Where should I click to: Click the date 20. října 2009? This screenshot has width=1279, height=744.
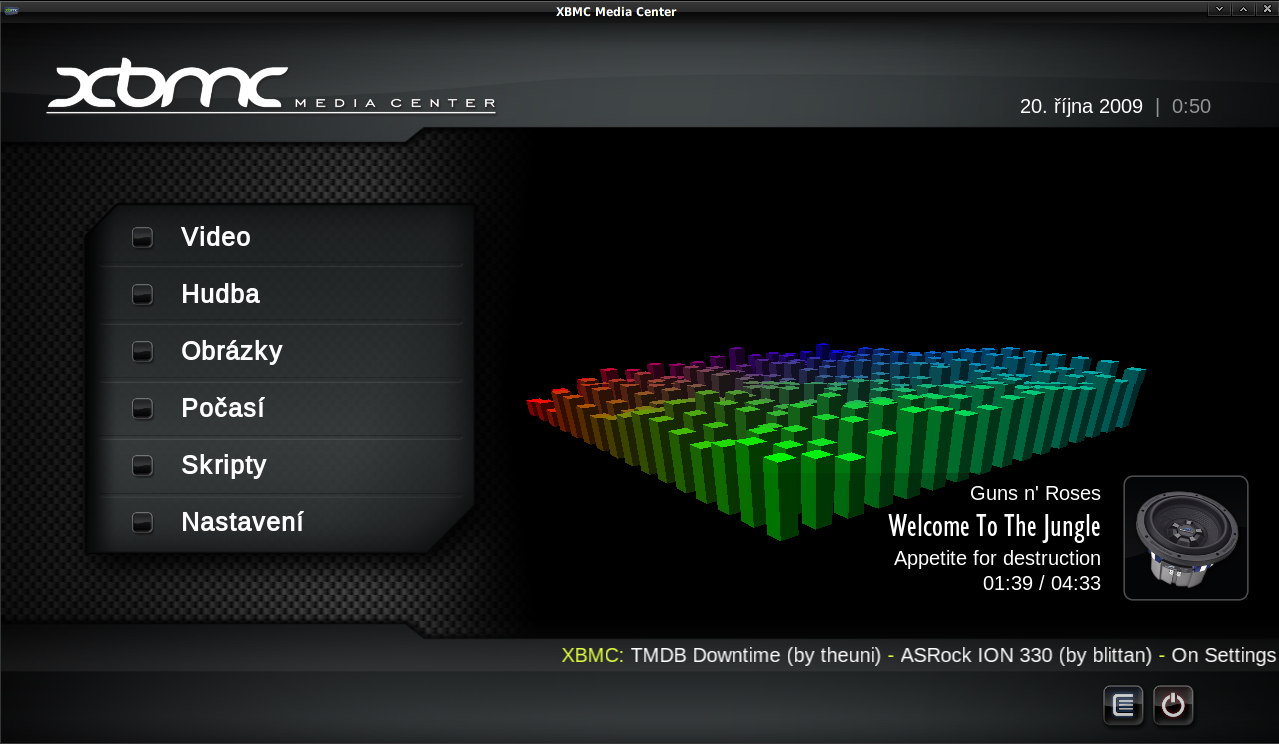[1081, 106]
